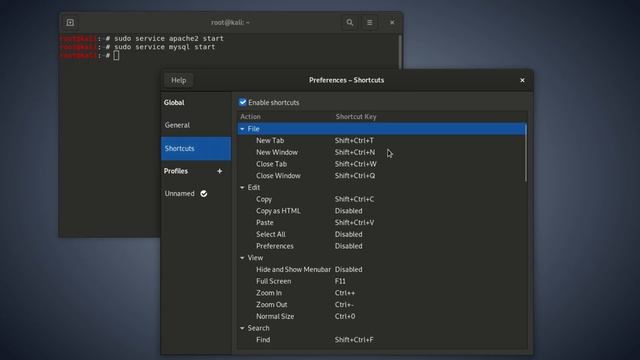This screenshot has width=640, height=360.
Task: Open a new tab in the terminal window
Action: (70, 22)
